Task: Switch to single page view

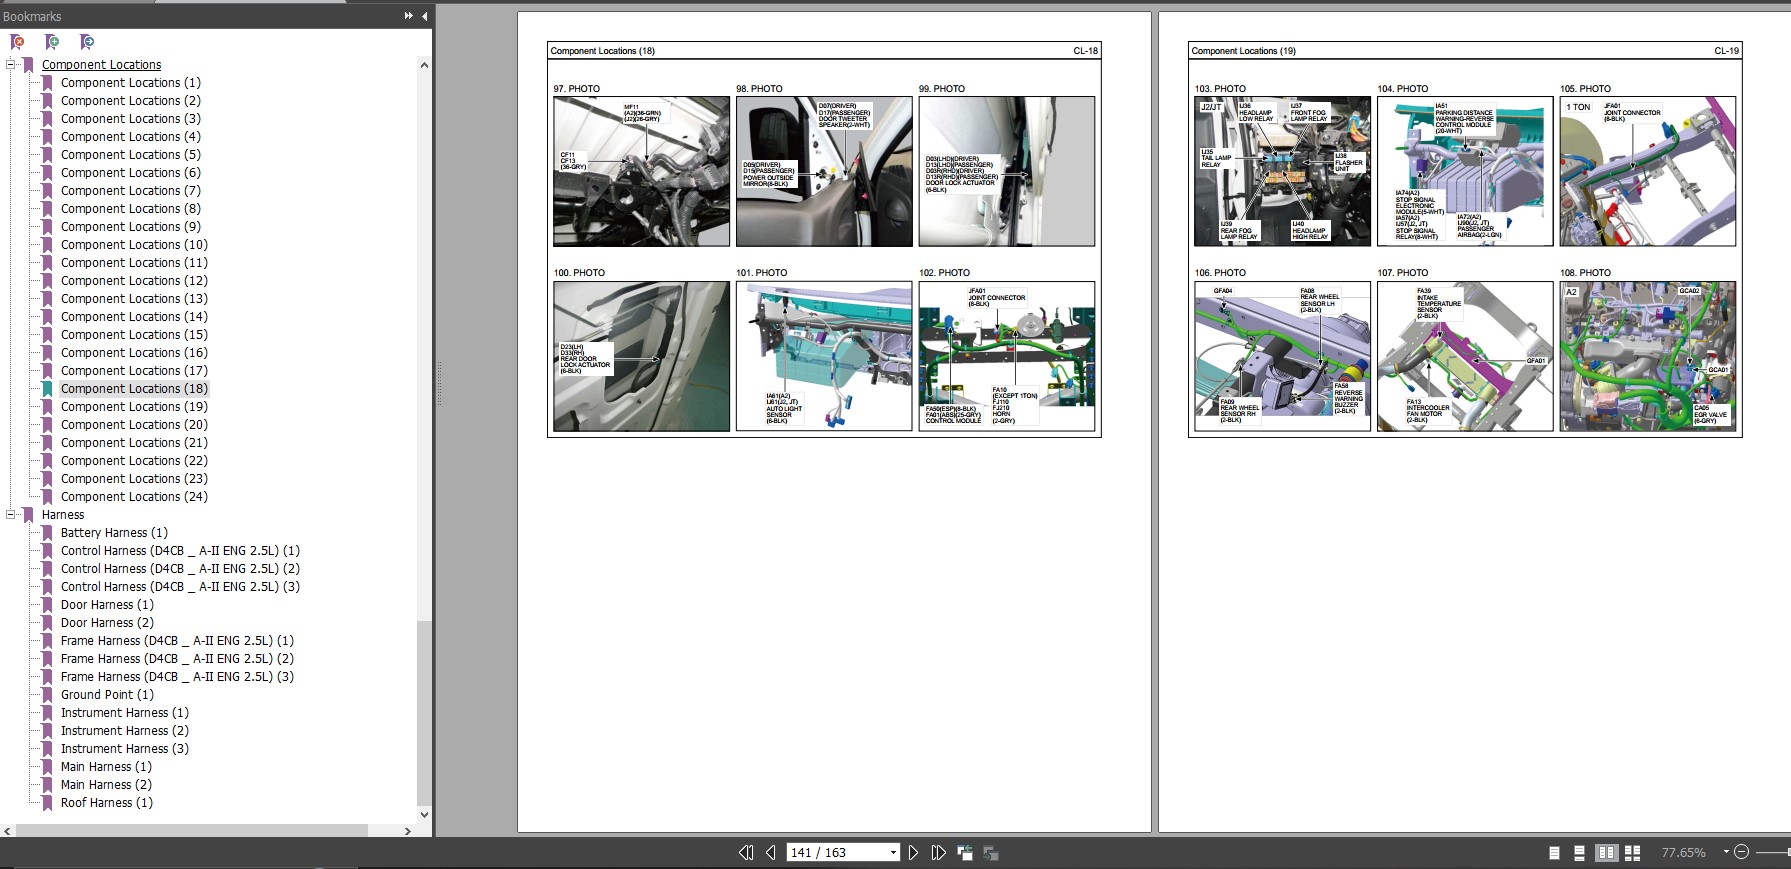Action: coord(1554,853)
